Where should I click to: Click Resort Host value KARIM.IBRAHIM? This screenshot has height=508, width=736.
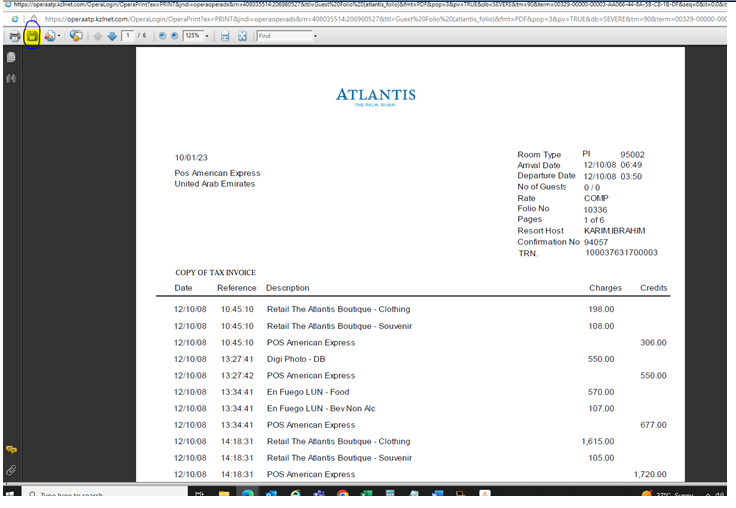pyautogui.click(x=614, y=231)
